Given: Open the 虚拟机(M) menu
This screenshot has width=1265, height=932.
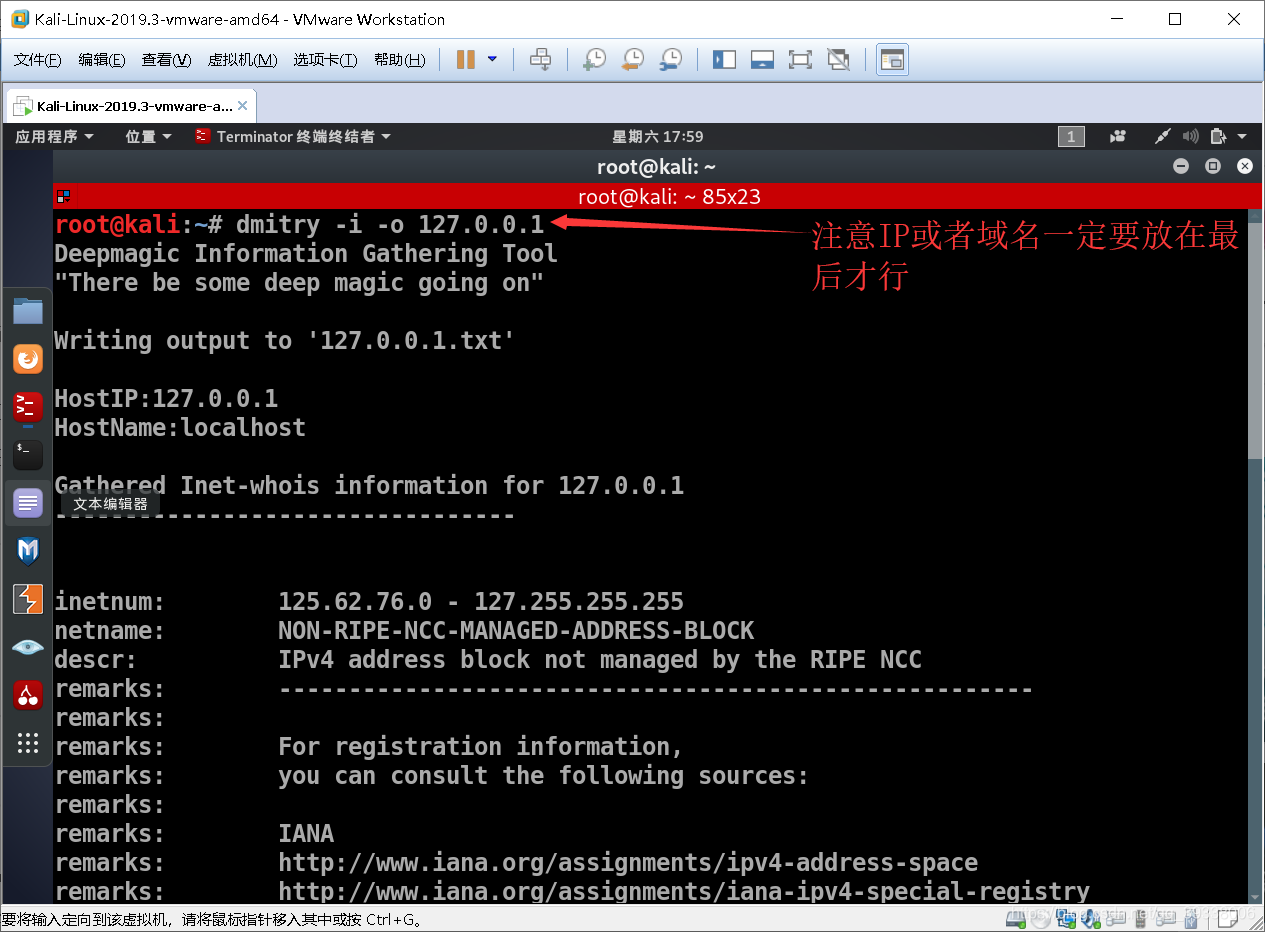Looking at the screenshot, I should (x=242, y=60).
